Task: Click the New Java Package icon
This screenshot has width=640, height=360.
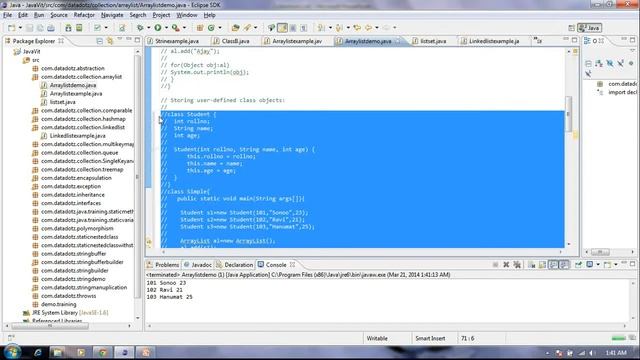Action: click(x=200, y=28)
